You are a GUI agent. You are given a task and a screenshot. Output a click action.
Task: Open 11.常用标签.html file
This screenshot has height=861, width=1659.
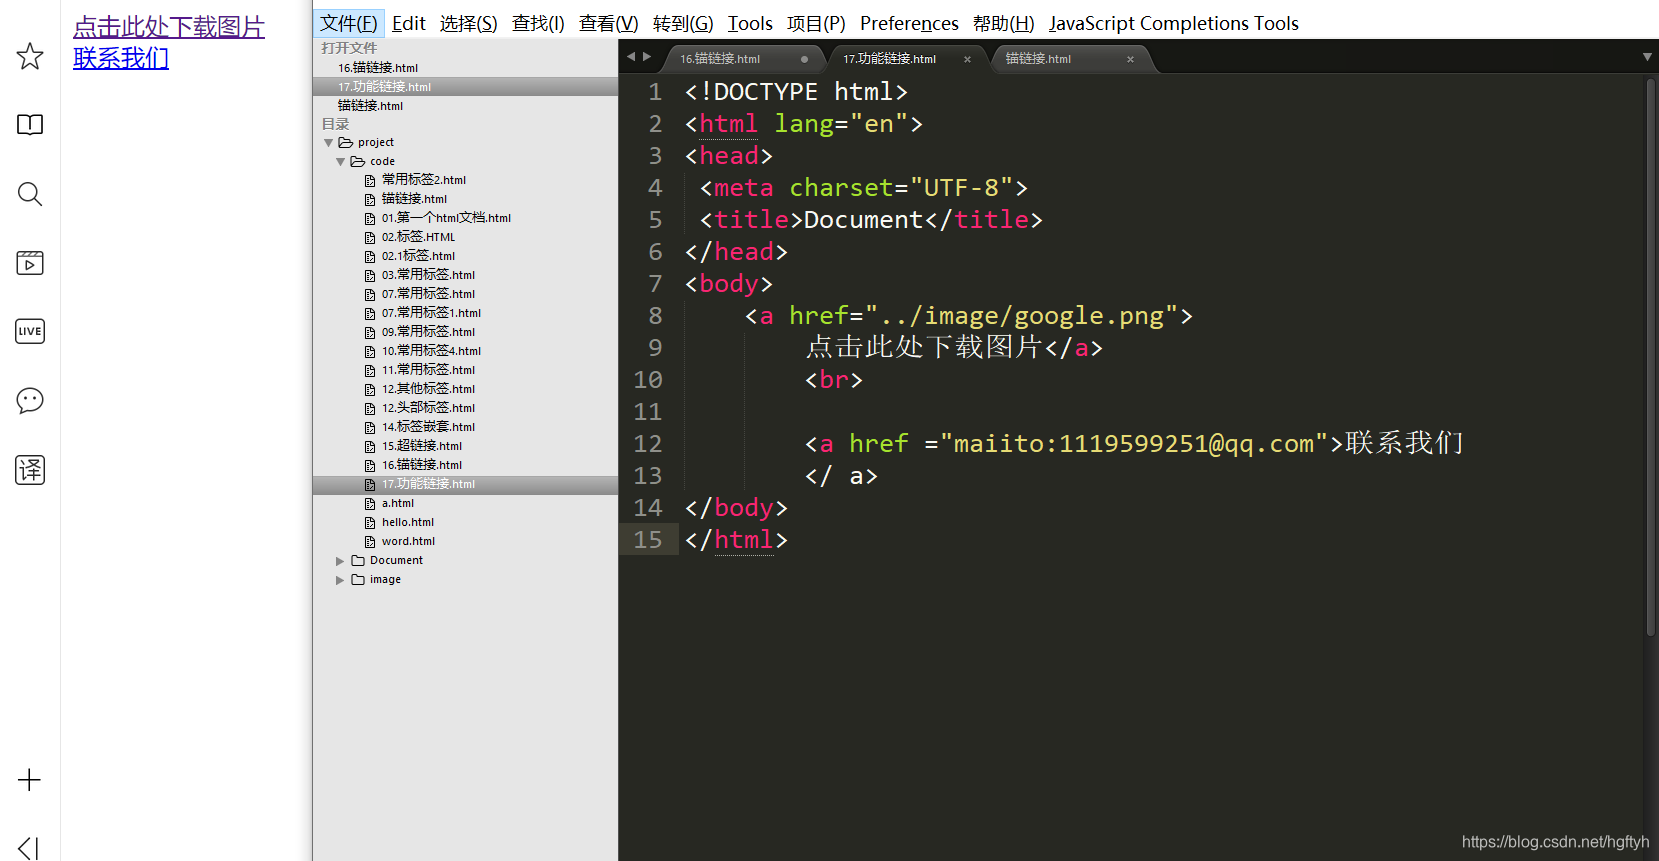428,370
